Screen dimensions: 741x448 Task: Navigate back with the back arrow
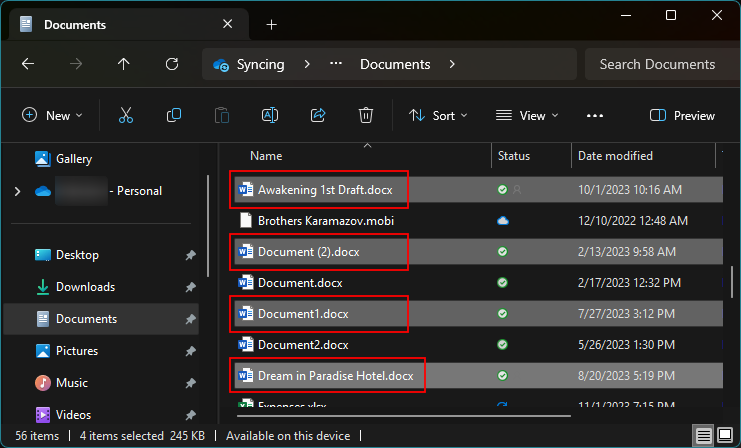[x=28, y=64]
